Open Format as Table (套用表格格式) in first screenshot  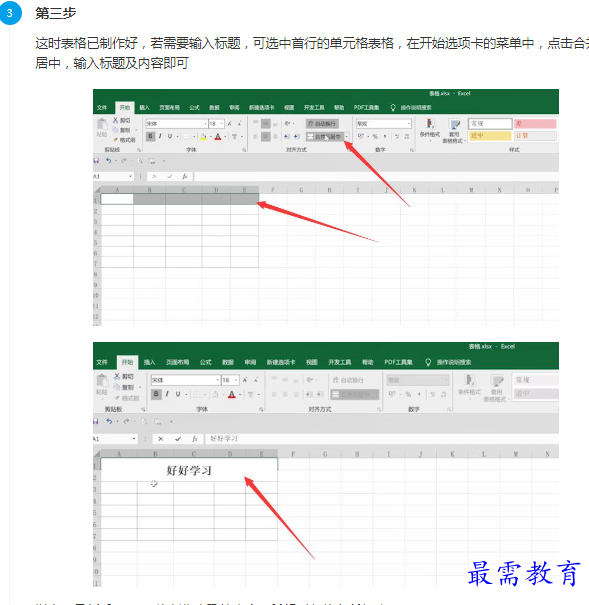(x=454, y=131)
